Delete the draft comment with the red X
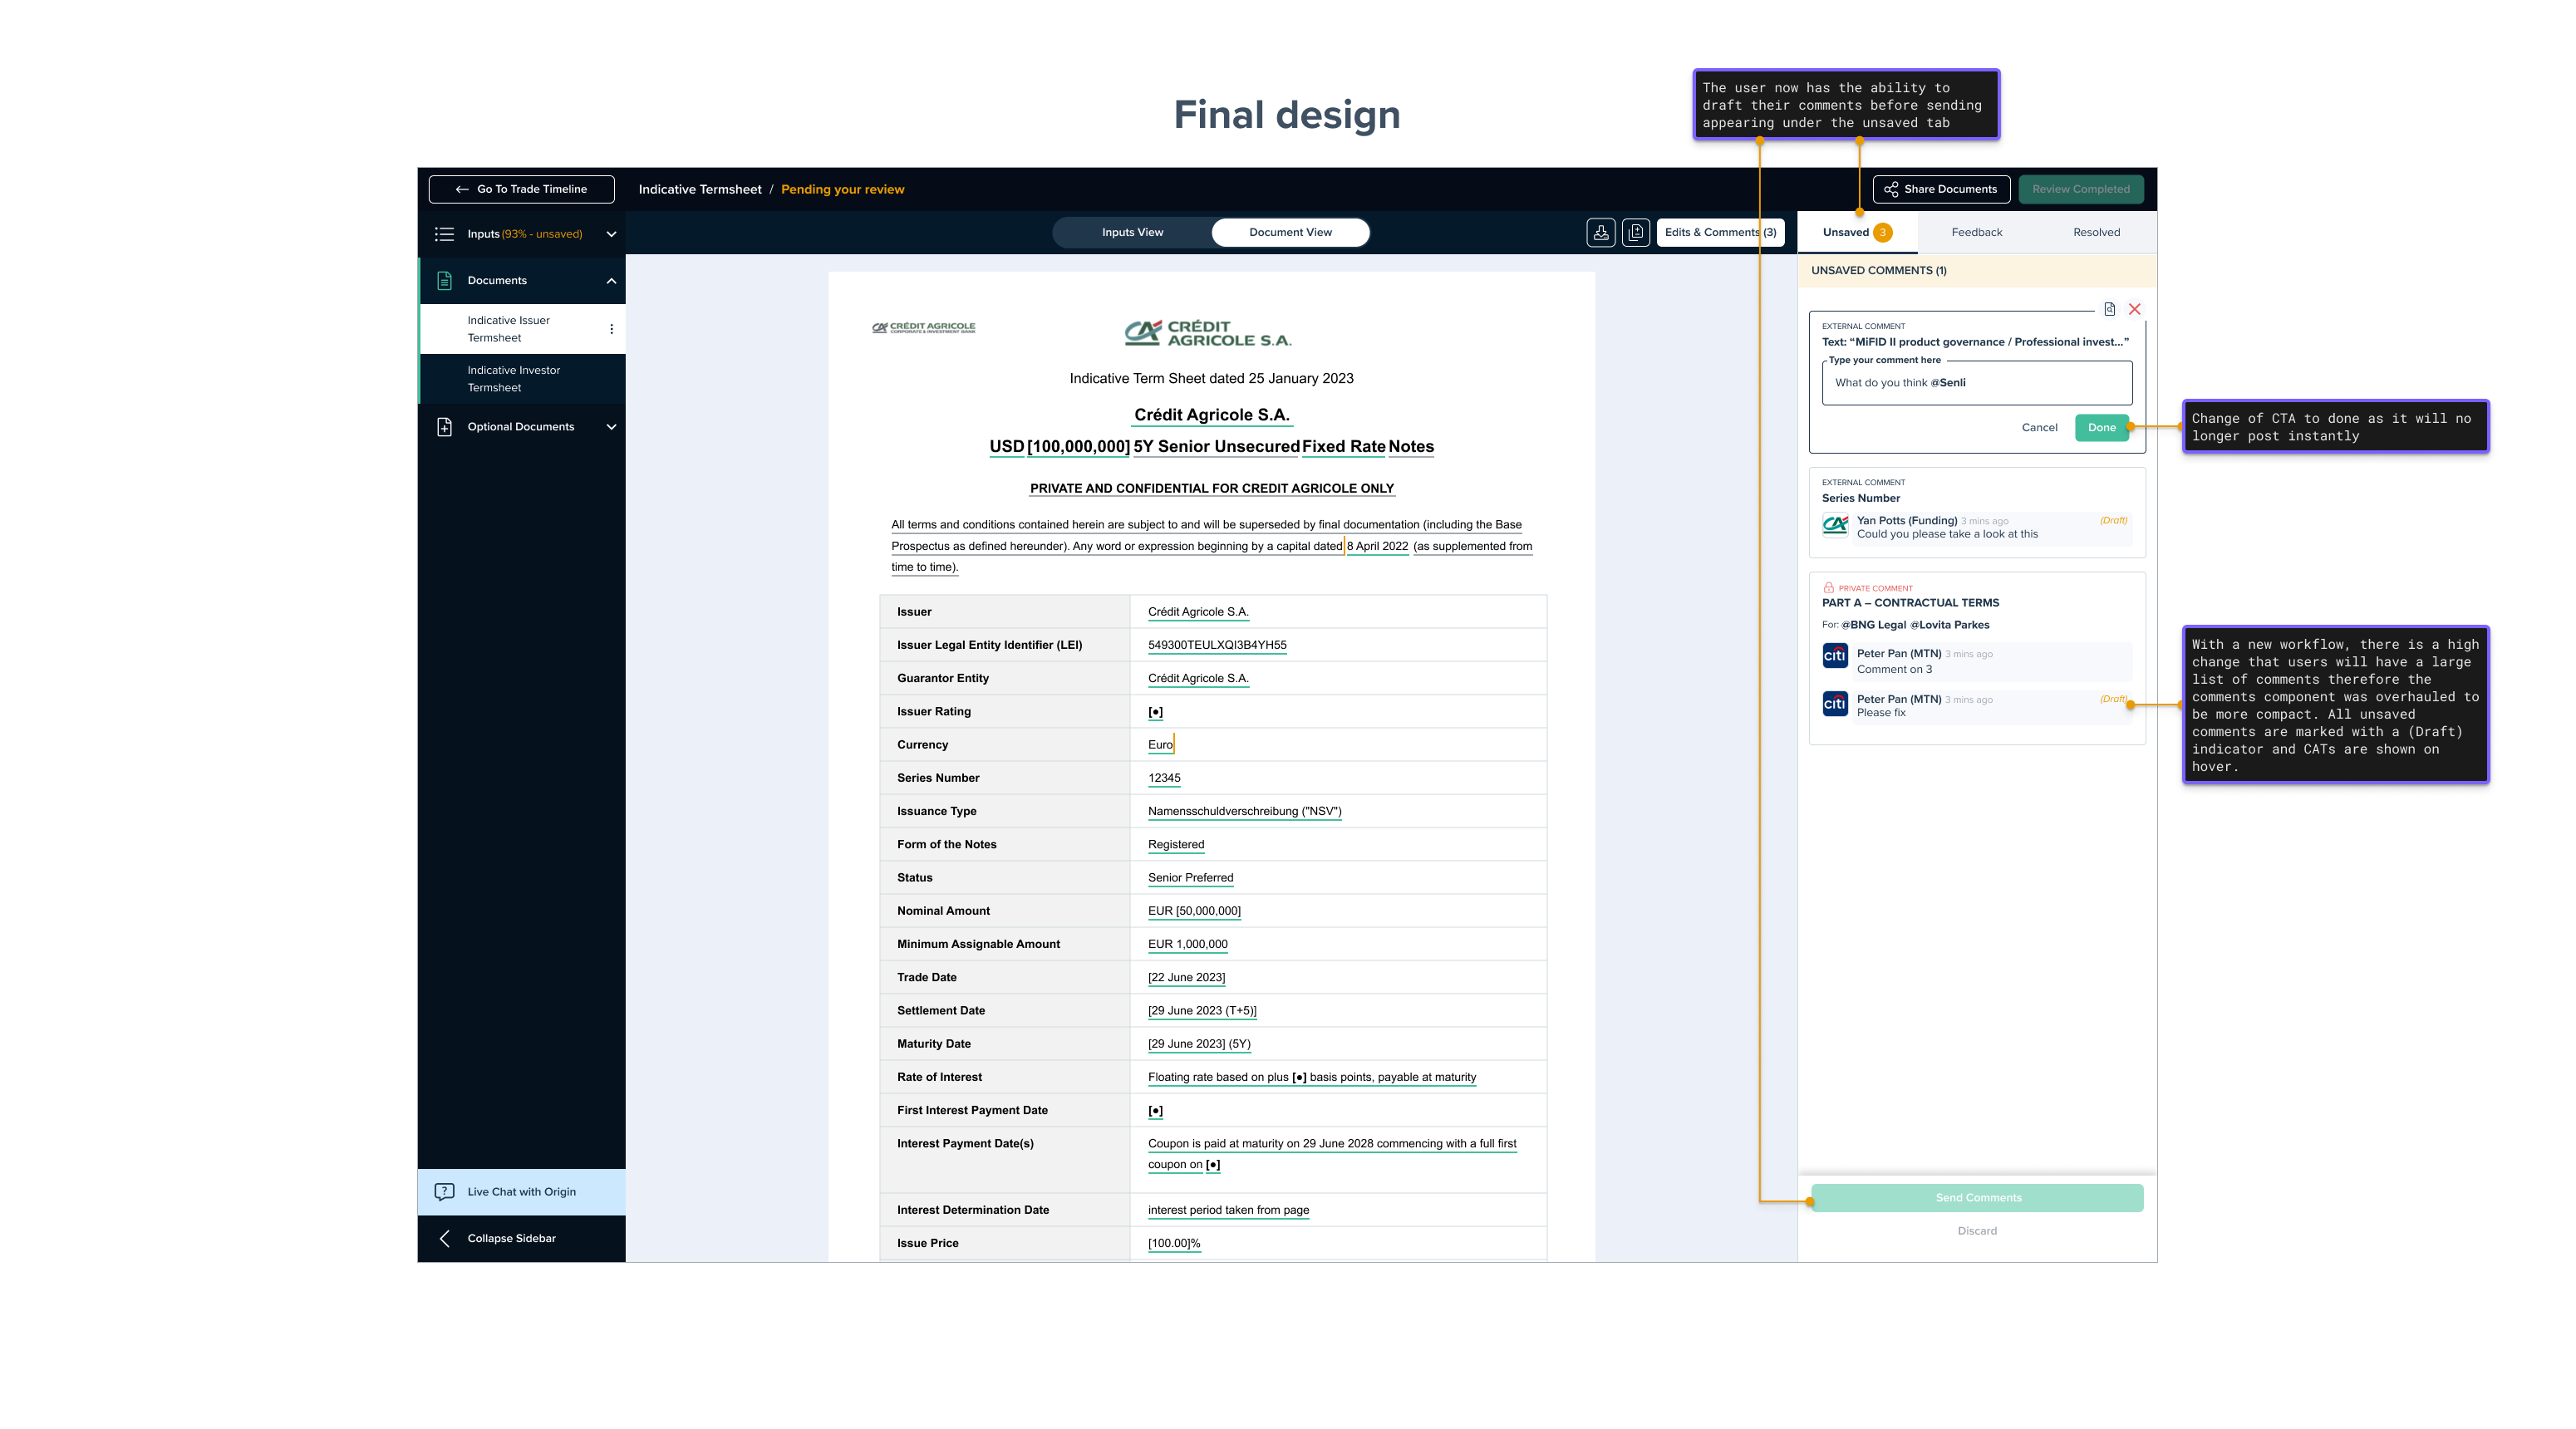 click(x=2135, y=309)
